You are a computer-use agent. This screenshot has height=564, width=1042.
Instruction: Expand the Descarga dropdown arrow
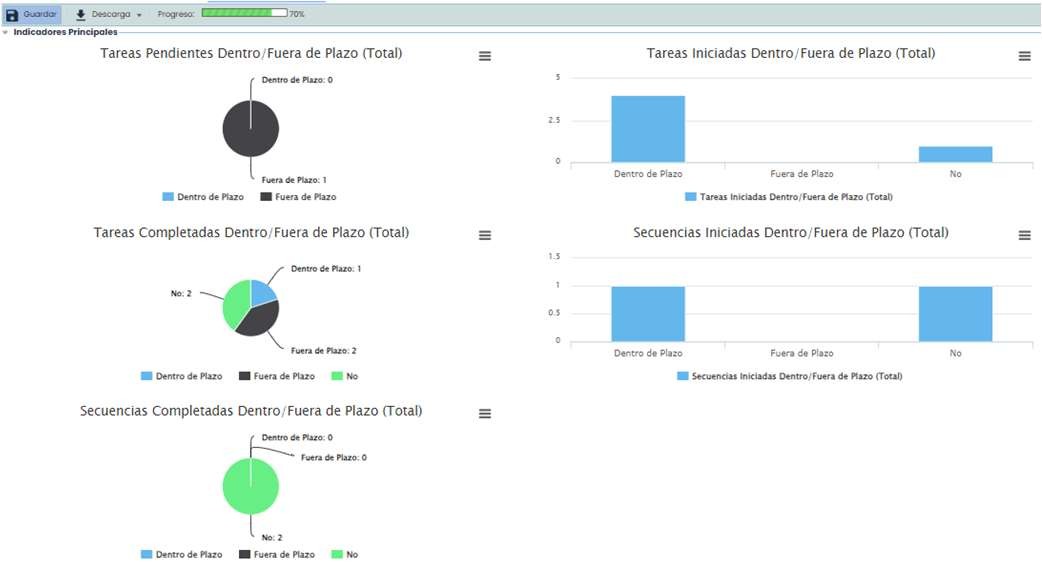[x=139, y=16]
